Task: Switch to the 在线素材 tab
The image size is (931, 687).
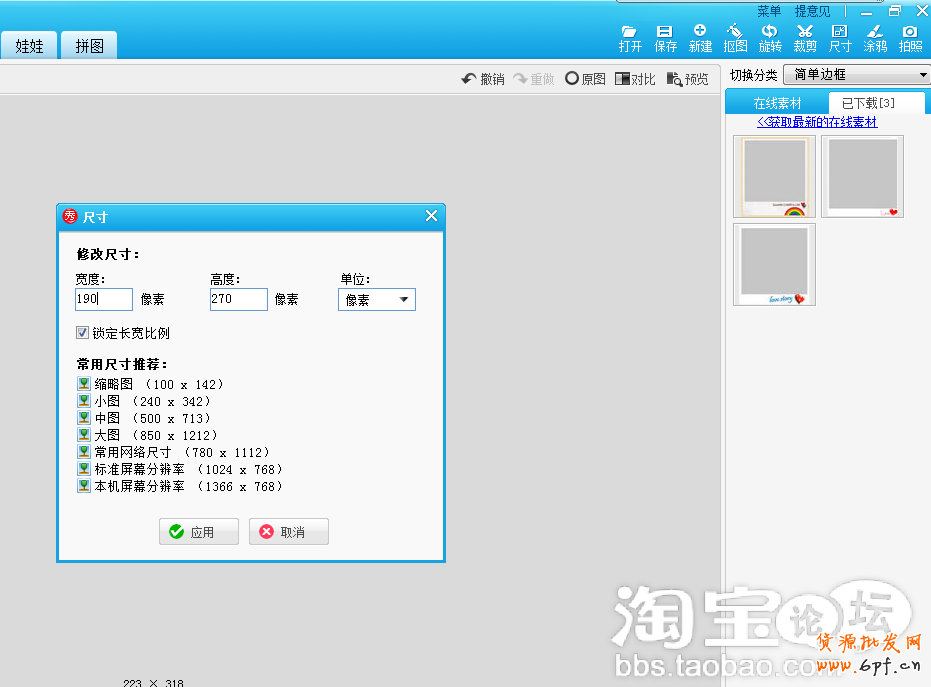Action: click(x=777, y=103)
